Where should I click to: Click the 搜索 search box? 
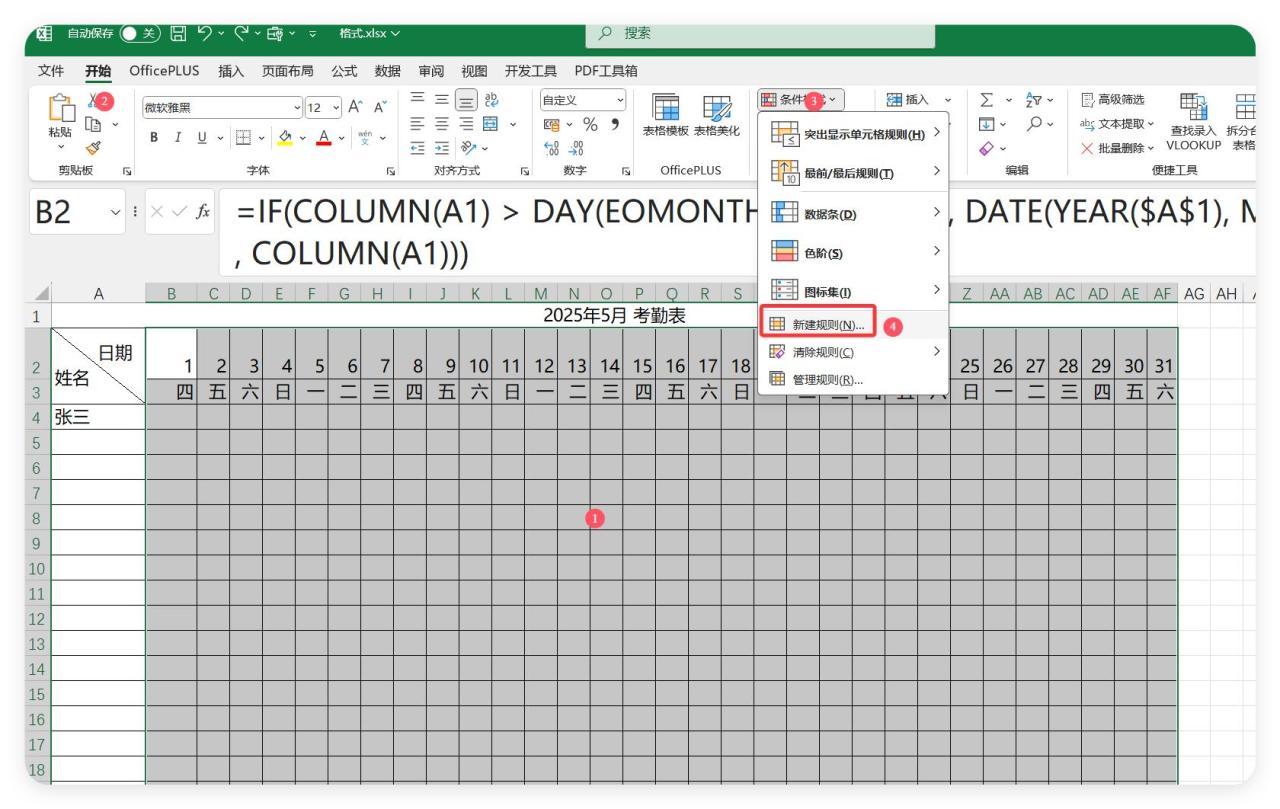[760, 33]
